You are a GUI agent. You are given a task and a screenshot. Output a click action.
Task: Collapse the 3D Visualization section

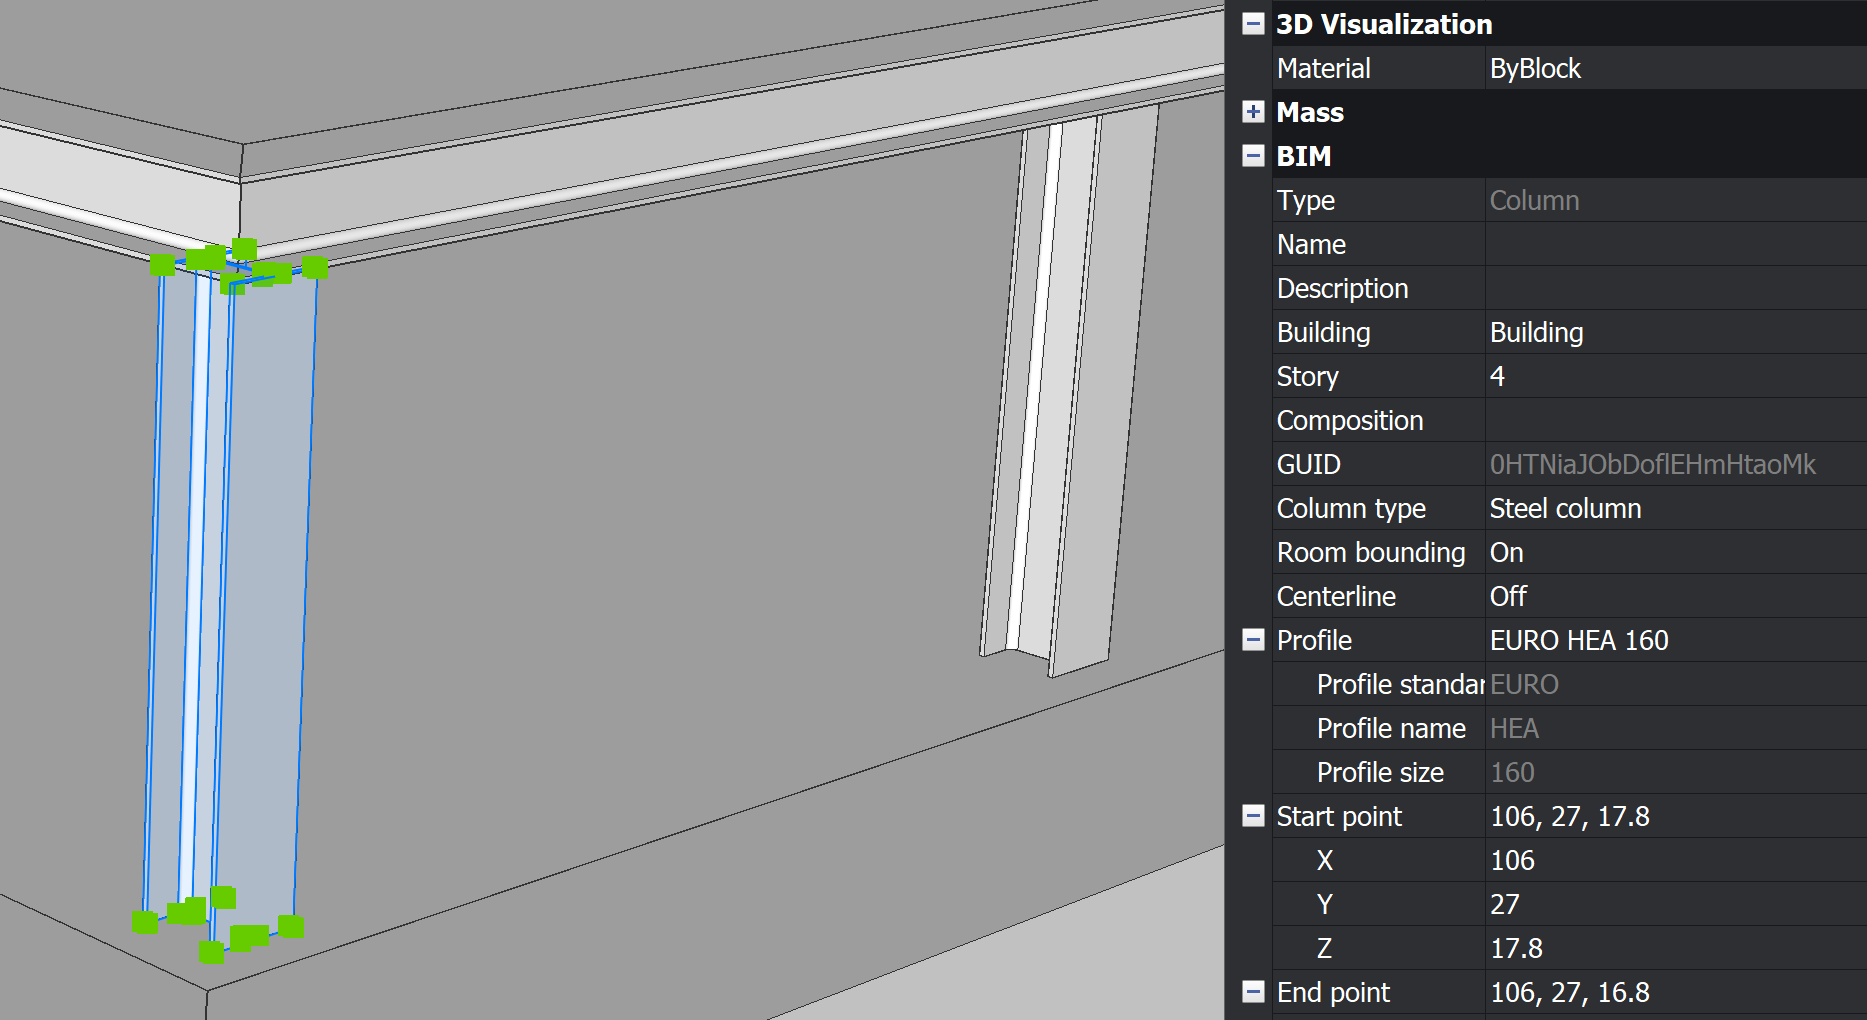[1253, 23]
